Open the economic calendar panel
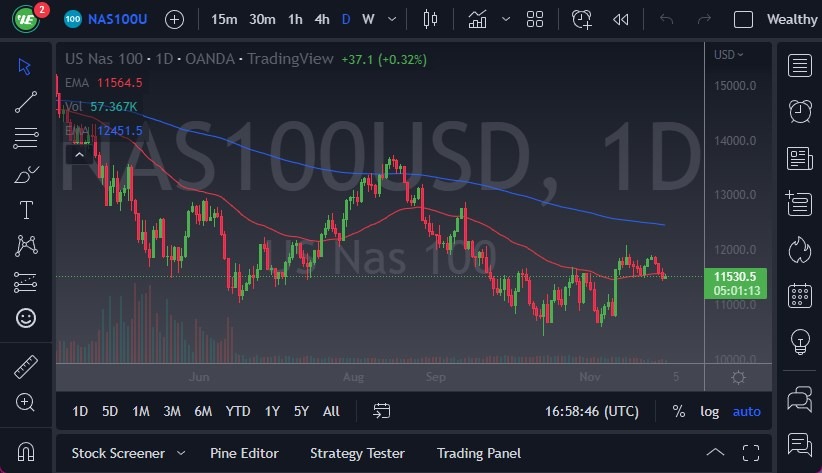 pos(799,295)
